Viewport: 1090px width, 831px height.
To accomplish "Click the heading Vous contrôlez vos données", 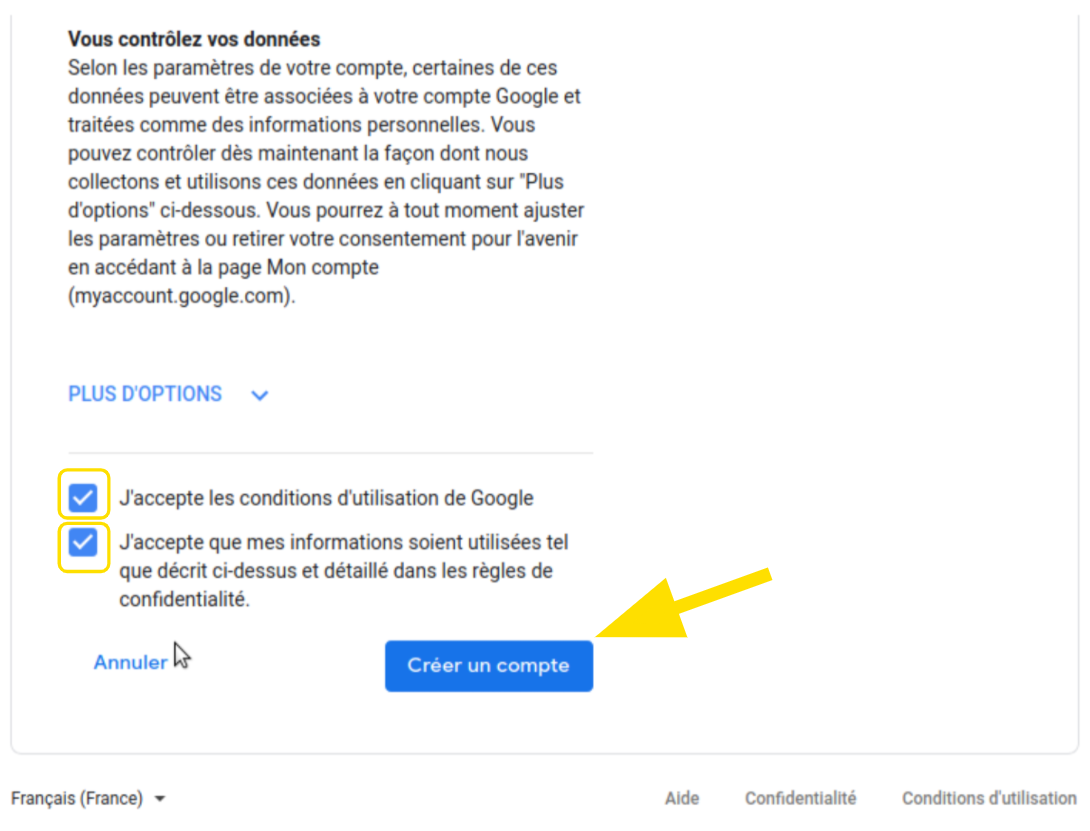I will click(x=194, y=39).
